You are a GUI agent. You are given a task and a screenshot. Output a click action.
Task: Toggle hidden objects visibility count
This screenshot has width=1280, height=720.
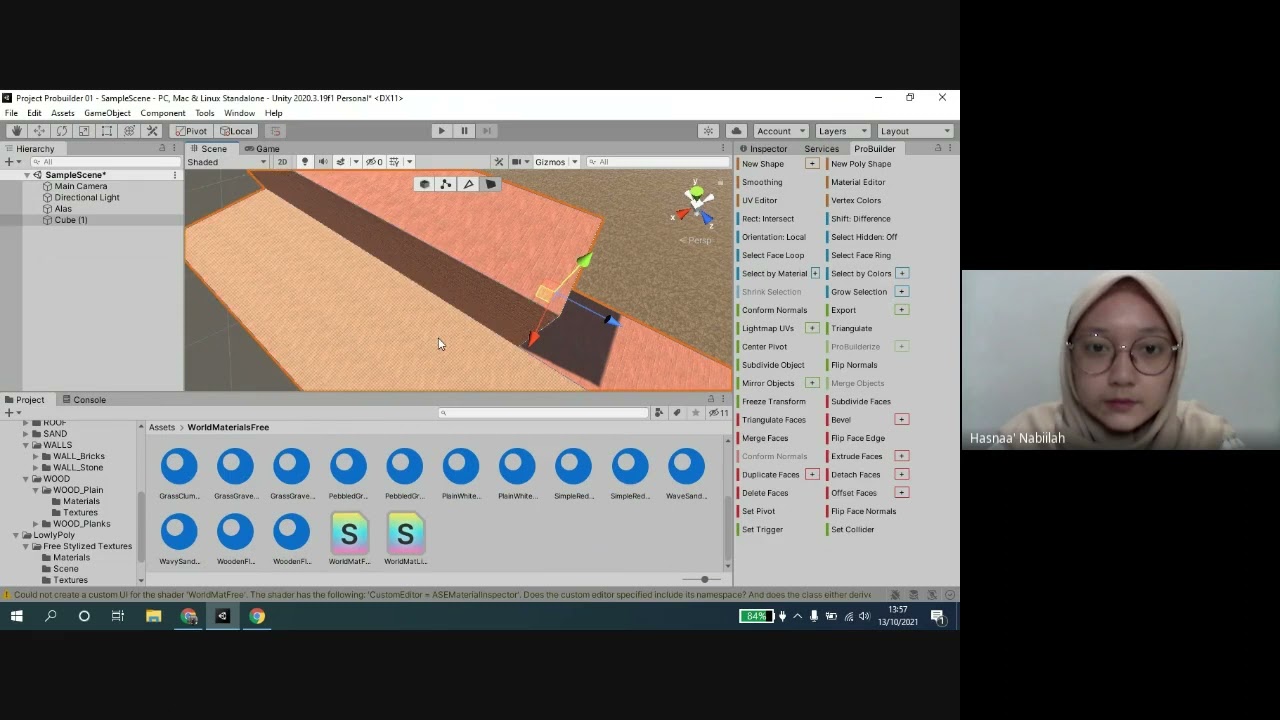click(374, 162)
